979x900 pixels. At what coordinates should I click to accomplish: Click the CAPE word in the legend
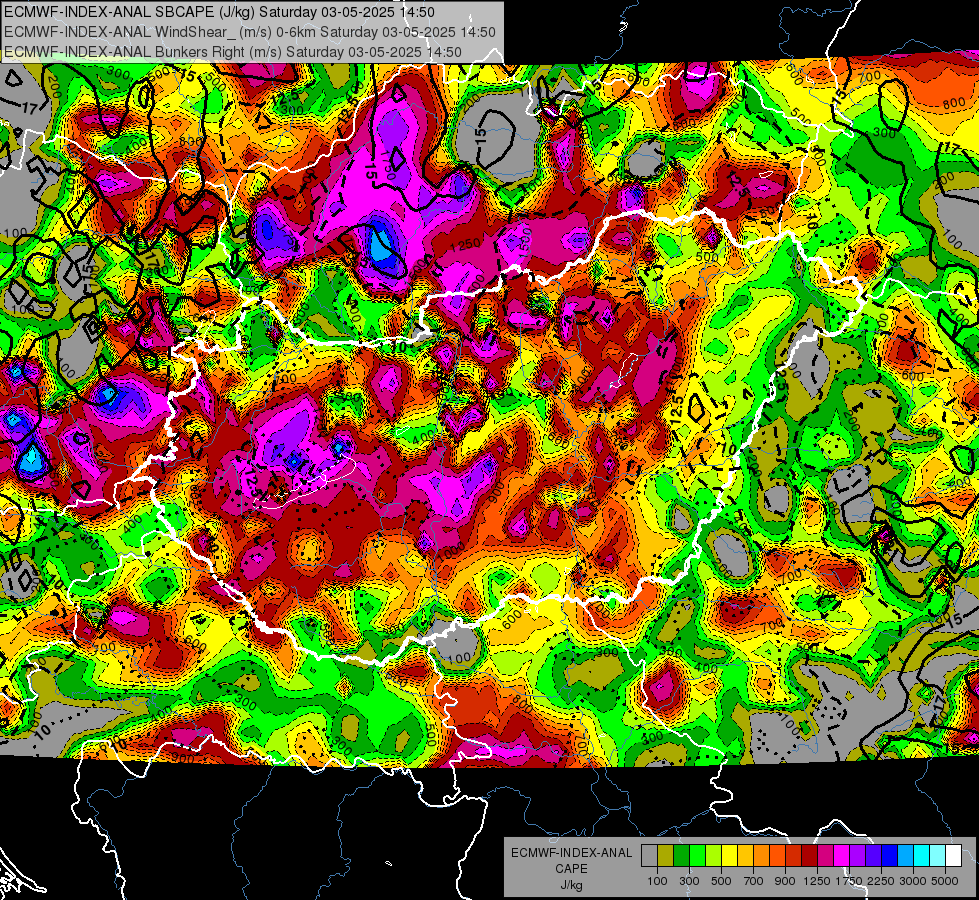pyautogui.click(x=572, y=868)
